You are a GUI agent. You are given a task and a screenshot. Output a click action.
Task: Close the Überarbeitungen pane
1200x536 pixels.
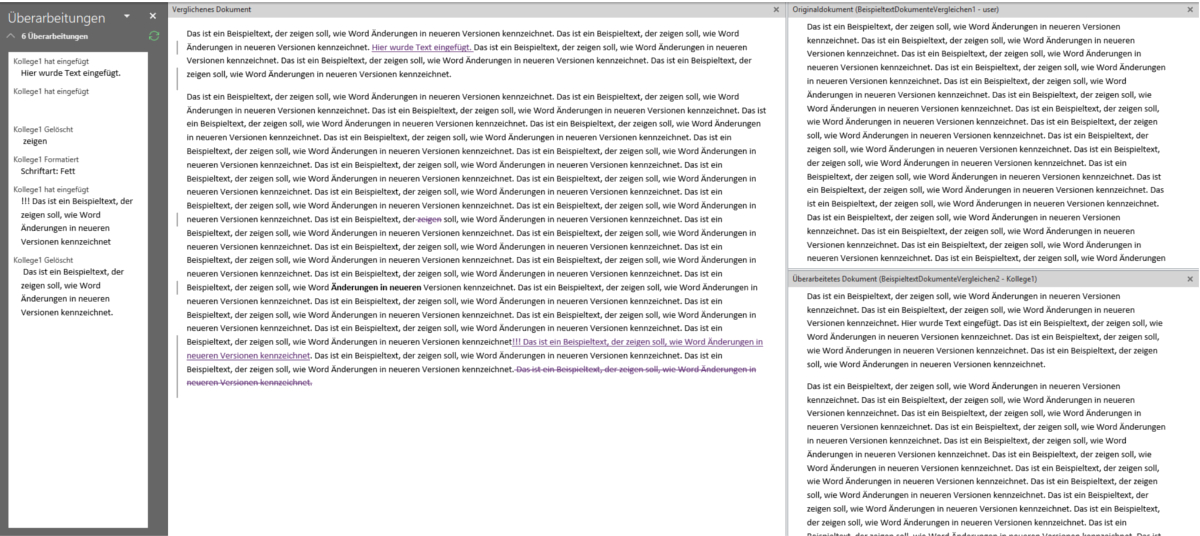click(x=152, y=17)
